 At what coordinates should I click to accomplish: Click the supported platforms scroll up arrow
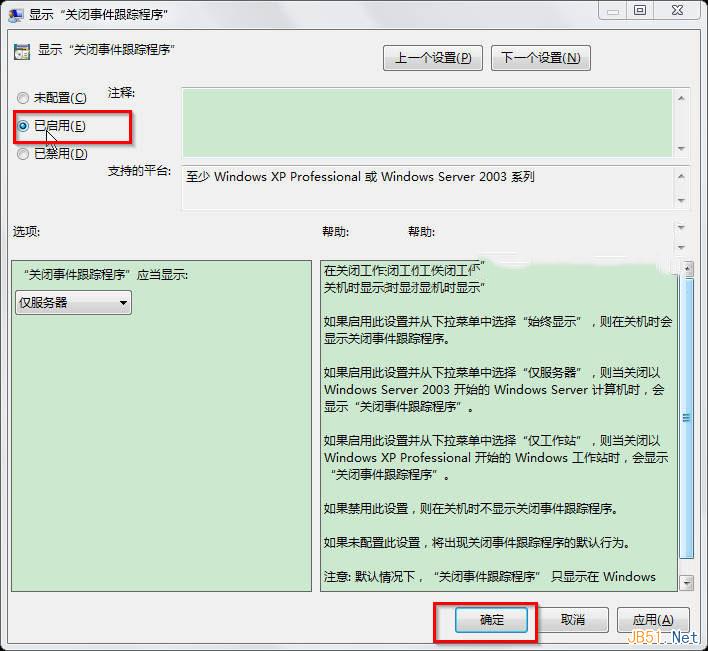682,174
